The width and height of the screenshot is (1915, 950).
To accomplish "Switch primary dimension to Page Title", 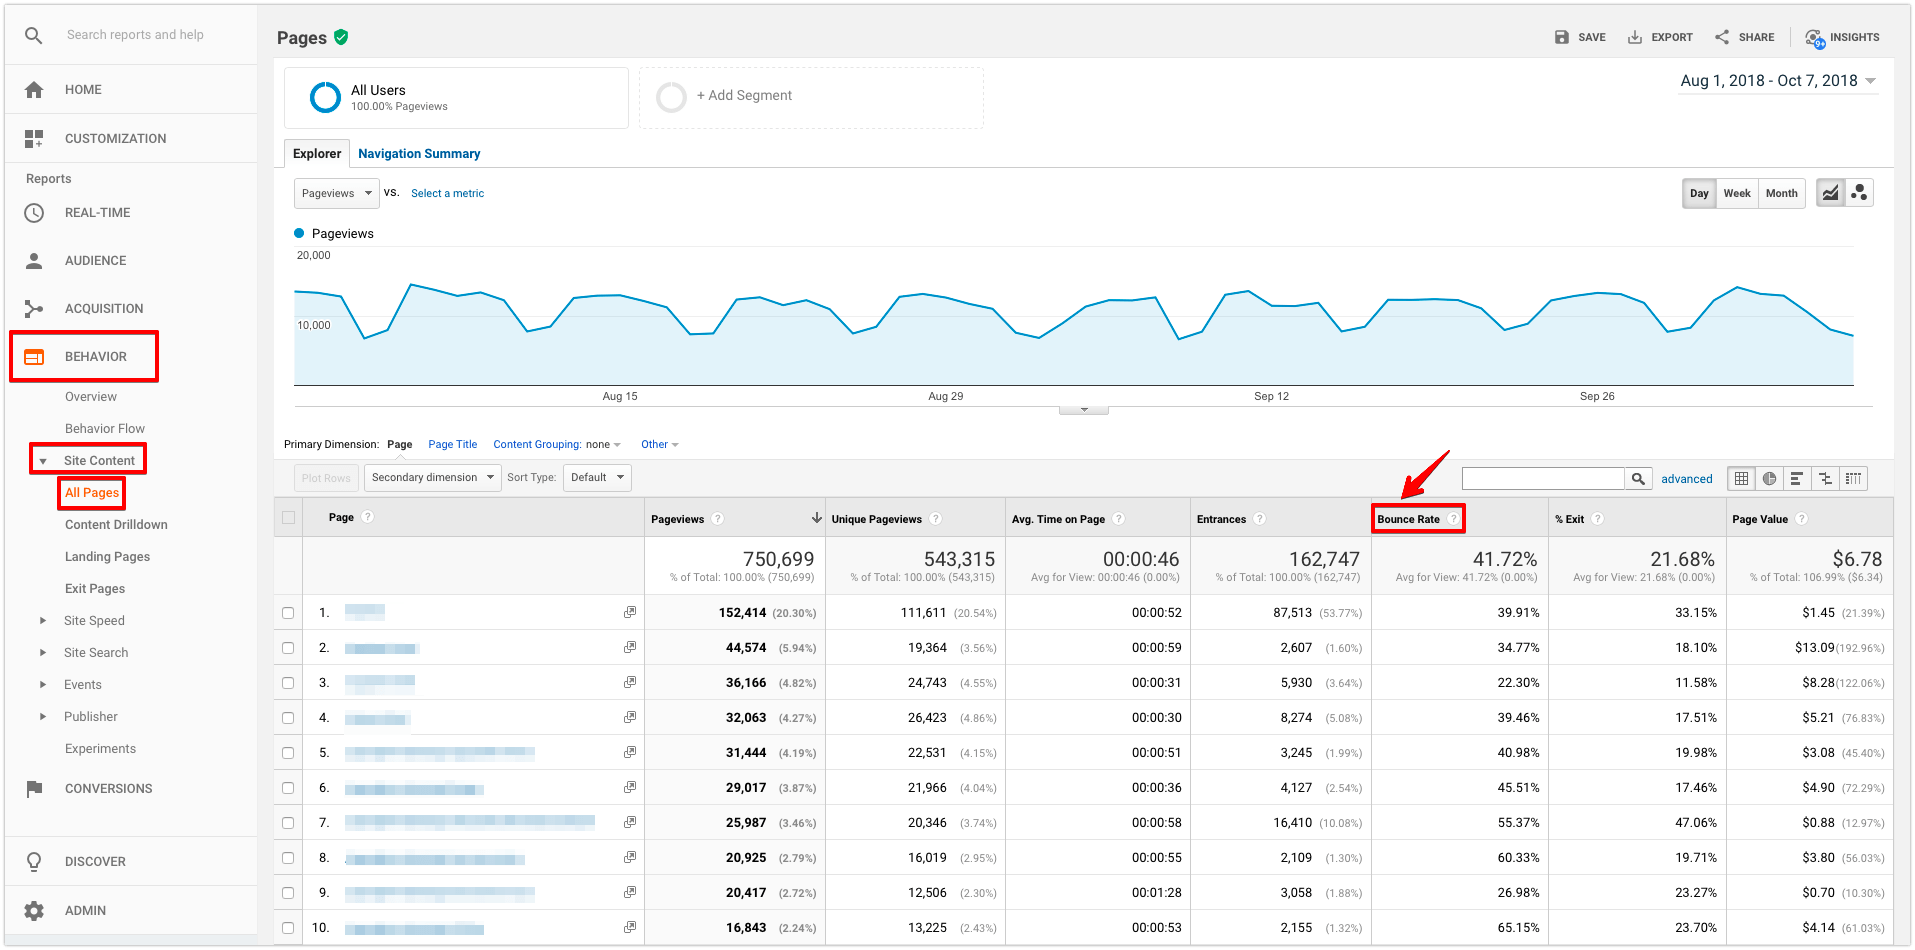I will [453, 445].
